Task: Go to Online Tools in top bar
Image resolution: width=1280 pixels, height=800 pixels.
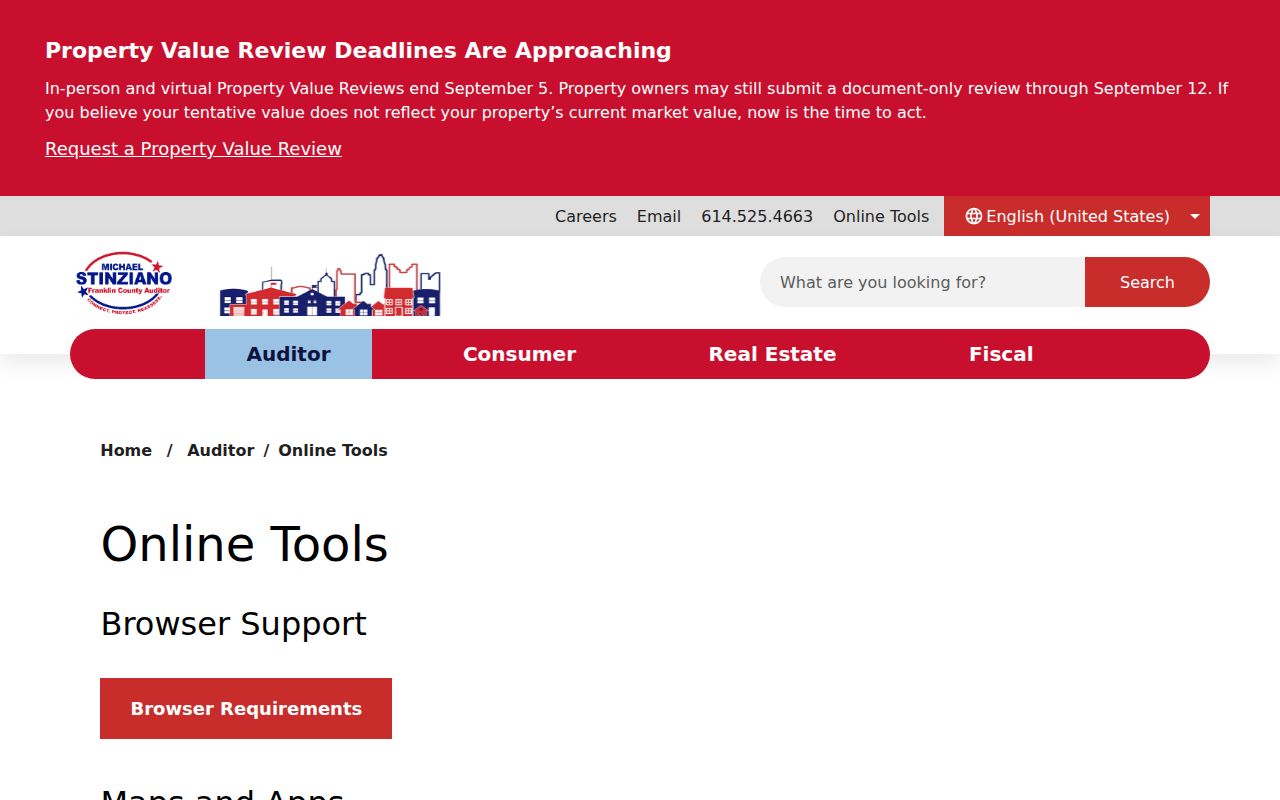Action: tap(881, 216)
